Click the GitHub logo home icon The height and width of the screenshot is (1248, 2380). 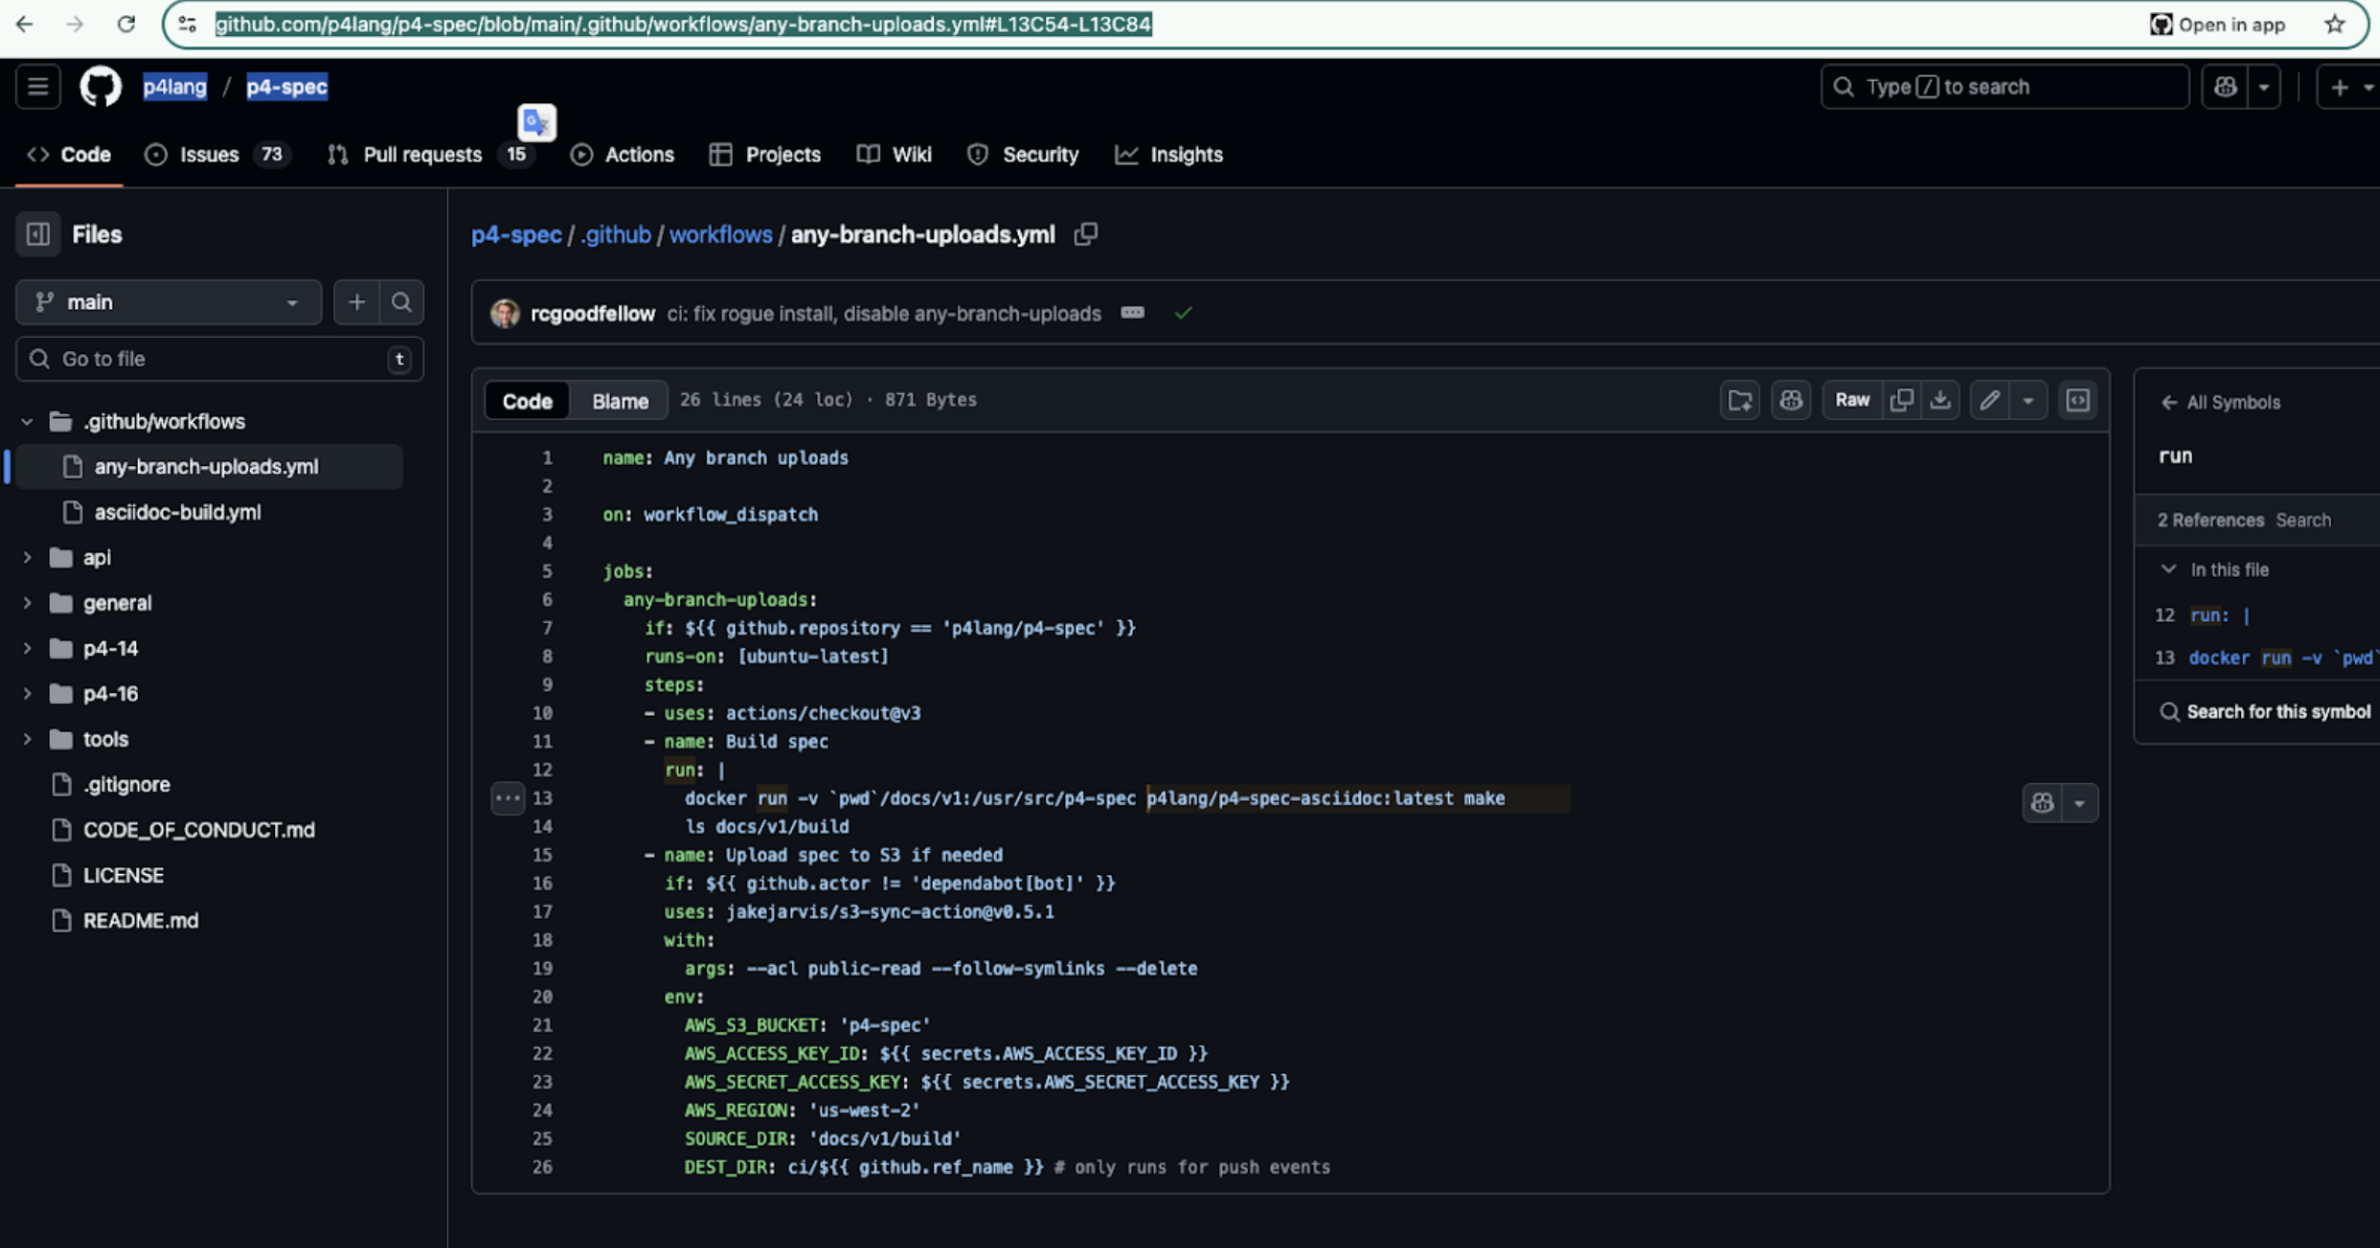click(100, 87)
